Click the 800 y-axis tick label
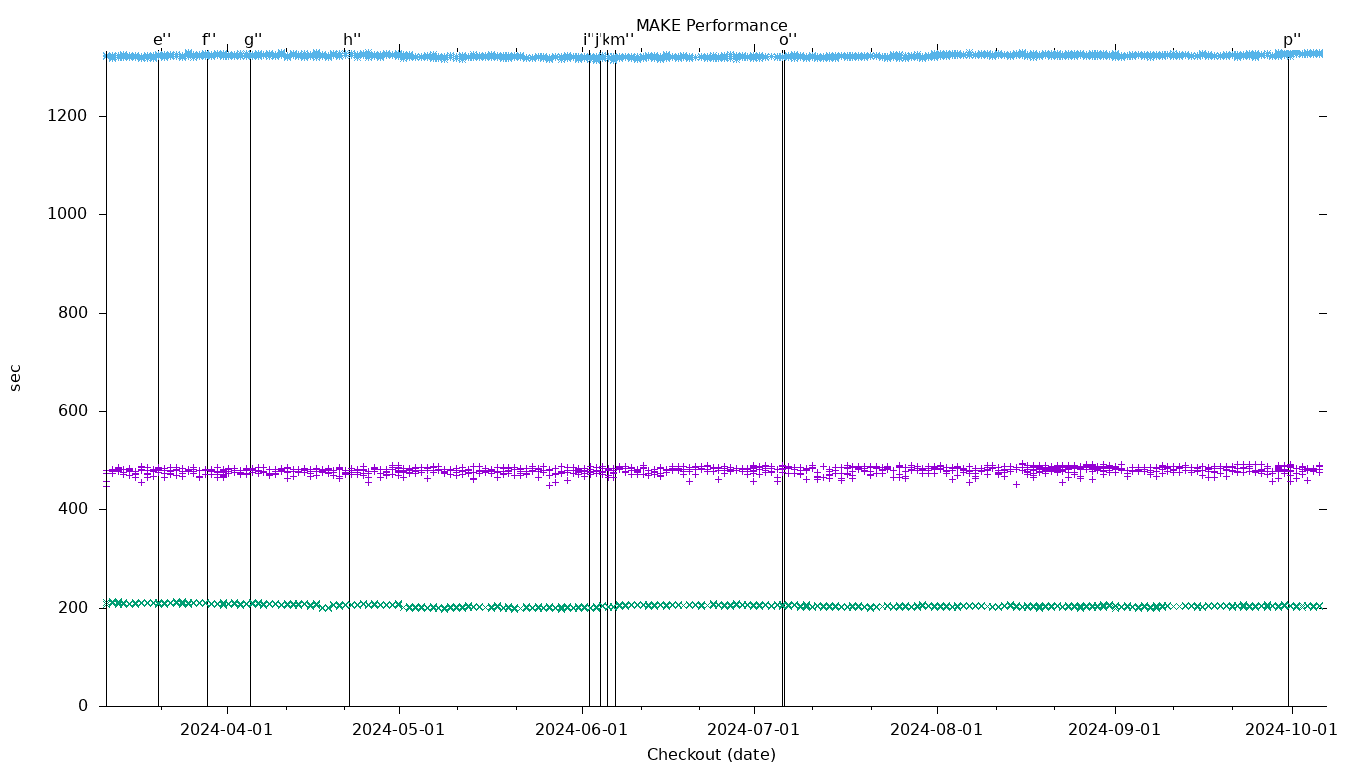The height and width of the screenshot is (768, 1360). pos(72,313)
